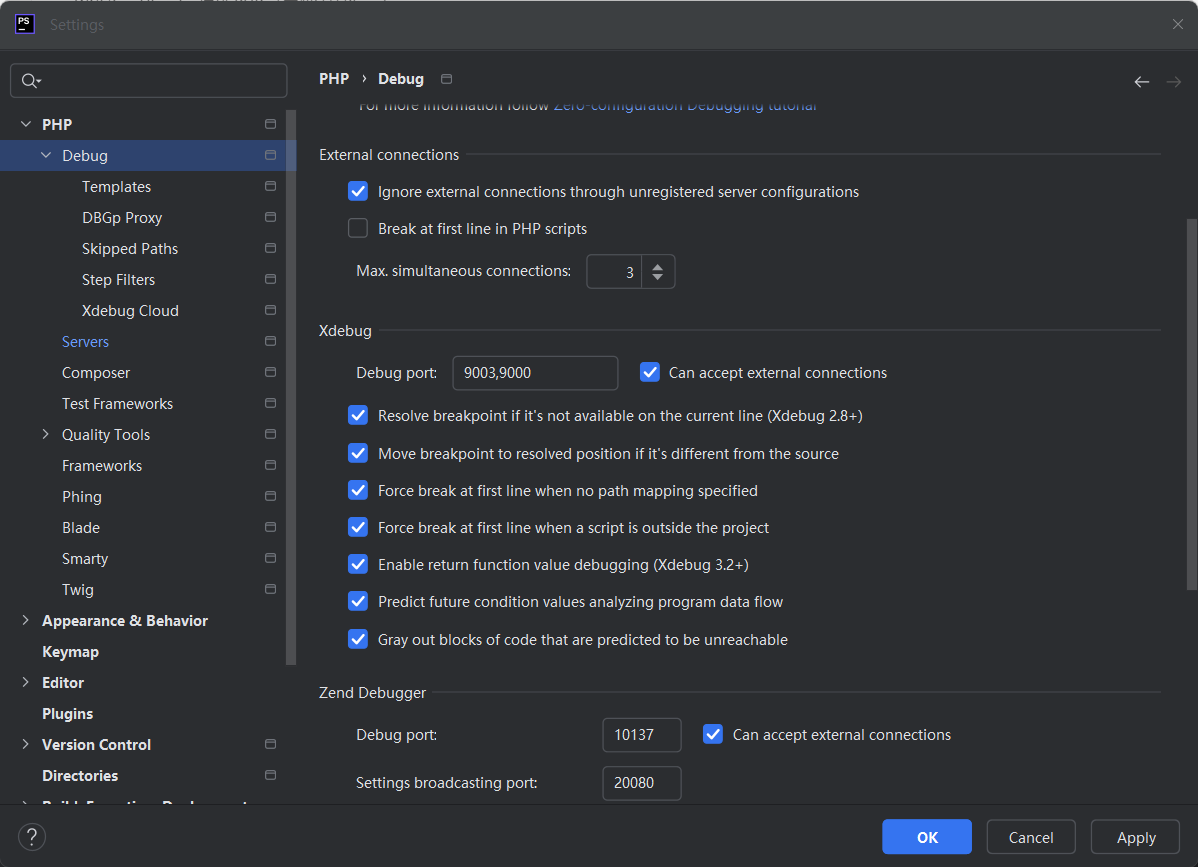The width and height of the screenshot is (1198, 867).
Task: Confirm settings with OK button
Action: 927,836
